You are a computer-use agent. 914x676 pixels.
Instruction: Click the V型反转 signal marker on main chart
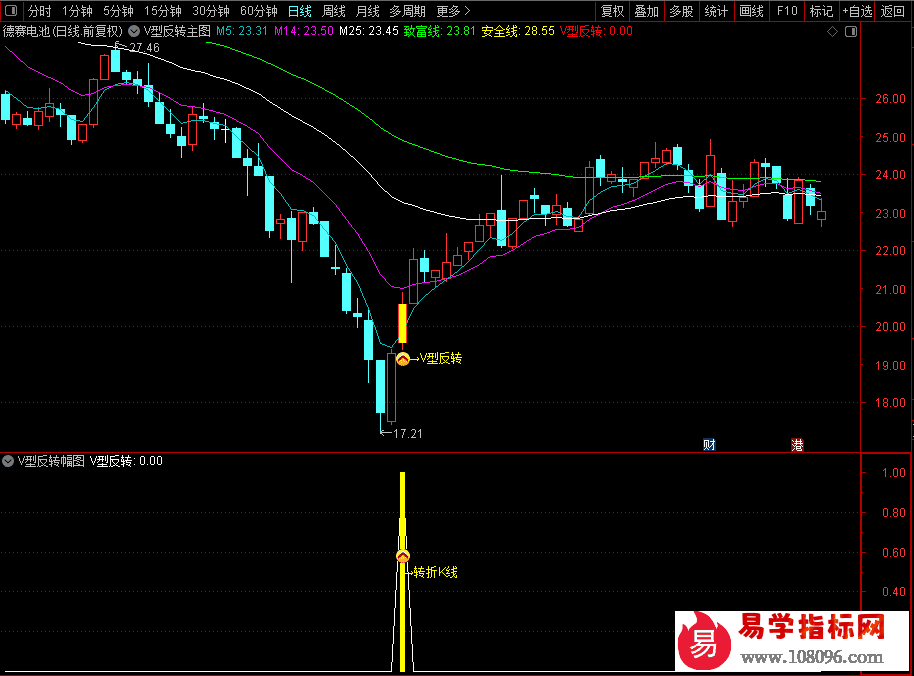coord(403,359)
